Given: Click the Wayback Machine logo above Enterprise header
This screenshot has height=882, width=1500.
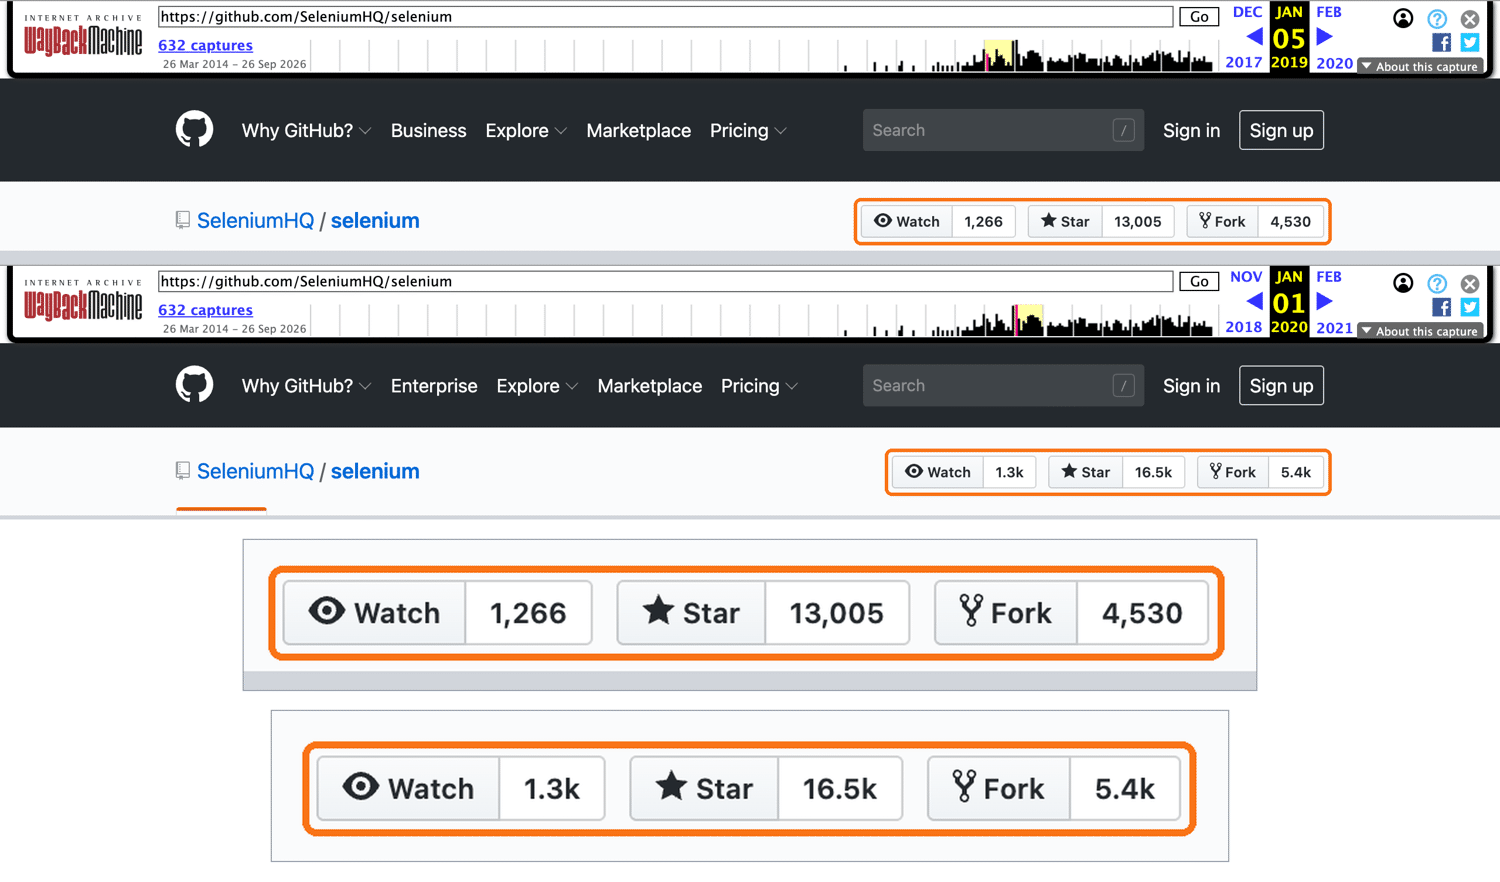Looking at the screenshot, I should click(83, 301).
